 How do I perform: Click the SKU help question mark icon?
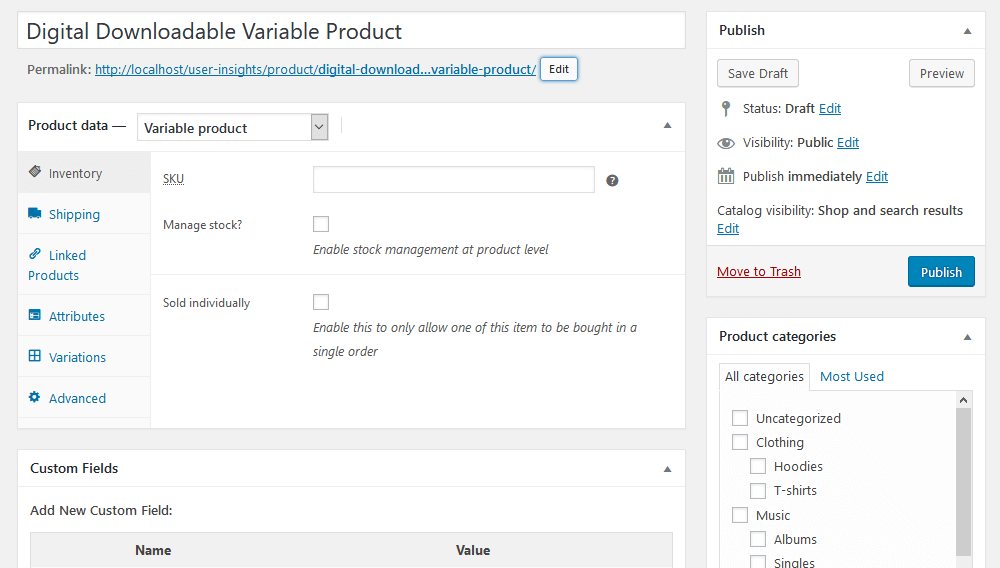click(x=612, y=181)
